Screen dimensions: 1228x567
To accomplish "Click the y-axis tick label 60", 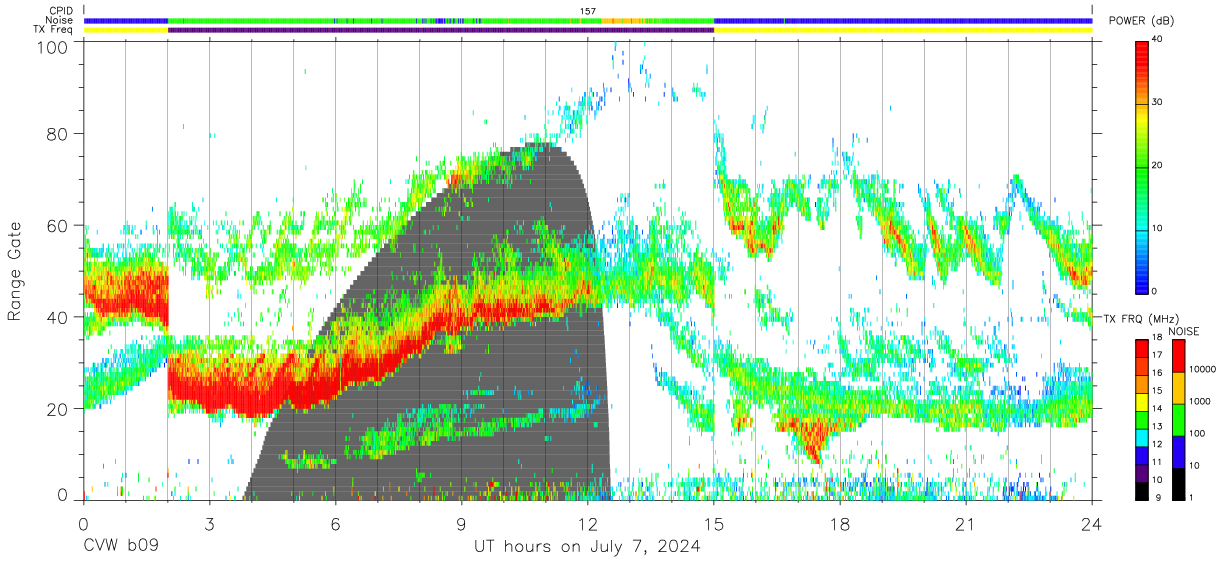I will [x=58, y=226].
